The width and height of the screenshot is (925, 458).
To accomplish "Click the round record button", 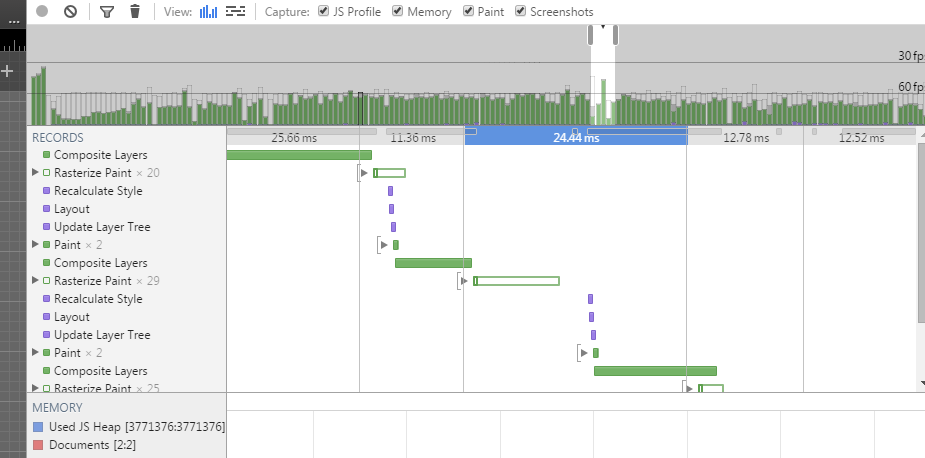I will click(42, 11).
